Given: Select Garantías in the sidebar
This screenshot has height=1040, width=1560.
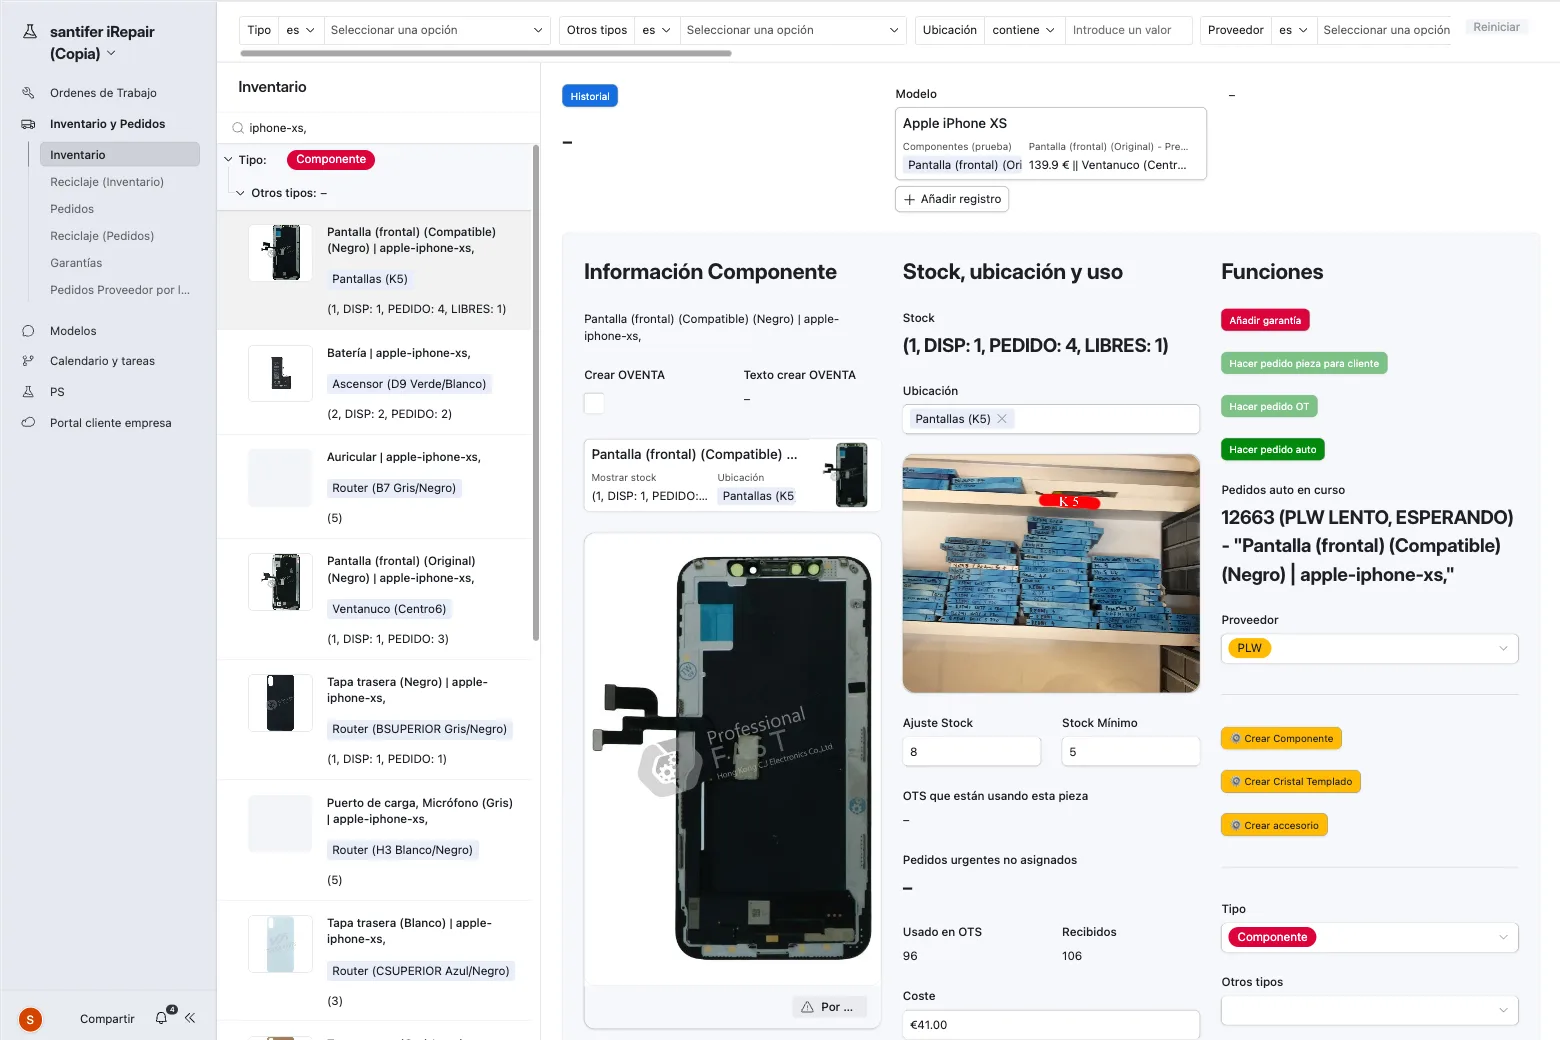Looking at the screenshot, I should click(76, 263).
